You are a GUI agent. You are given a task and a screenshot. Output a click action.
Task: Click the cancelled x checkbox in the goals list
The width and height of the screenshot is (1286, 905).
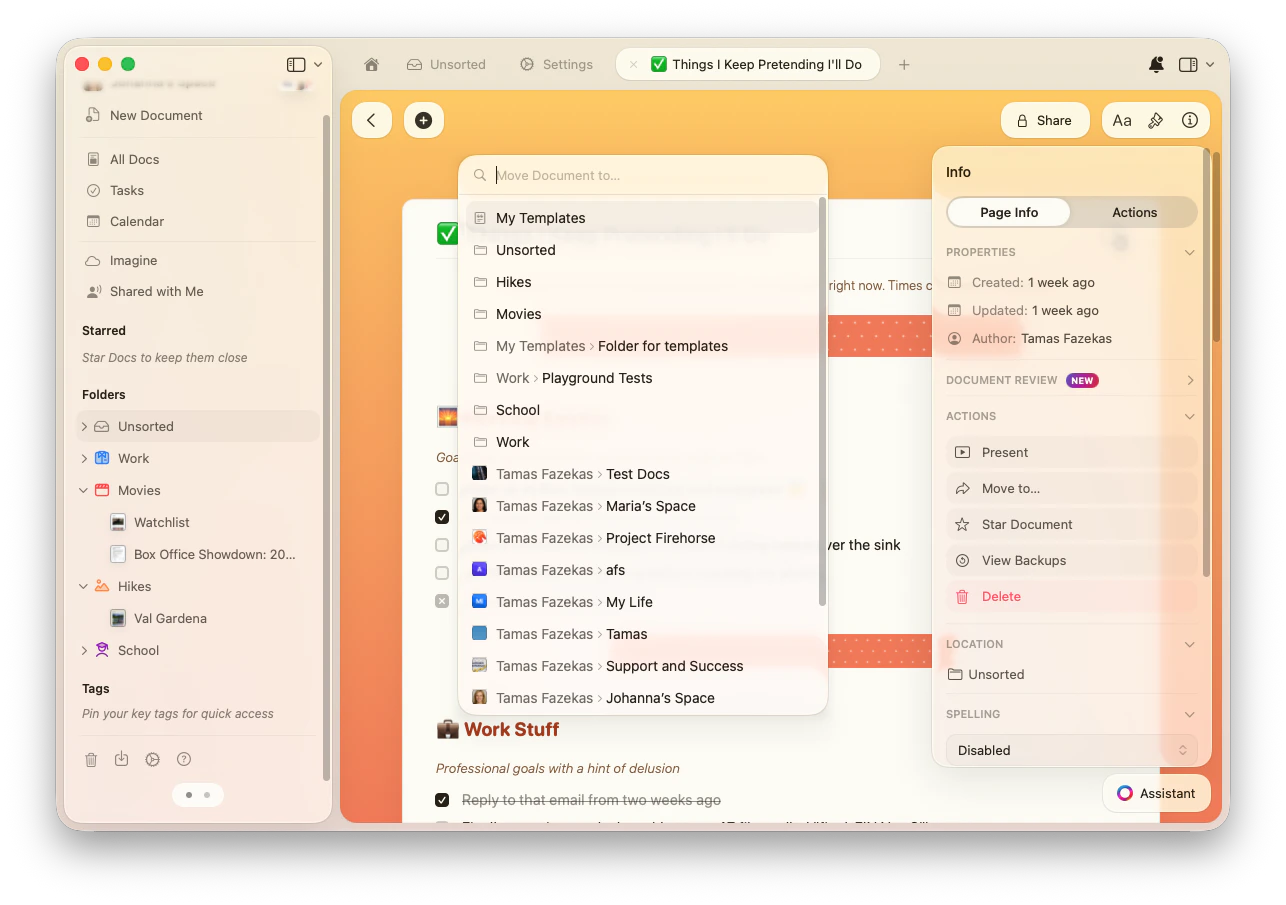tap(442, 601)
